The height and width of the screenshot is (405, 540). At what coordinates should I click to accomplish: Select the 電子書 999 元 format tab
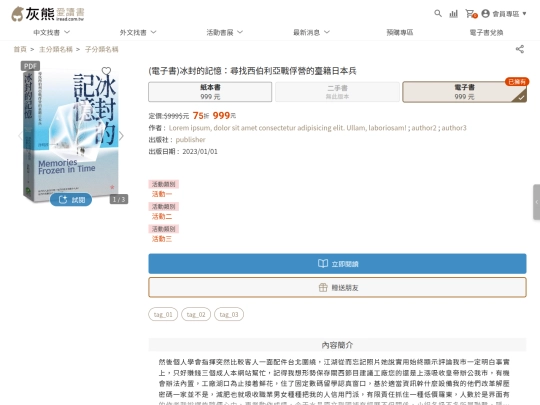(x=464, y=92)
